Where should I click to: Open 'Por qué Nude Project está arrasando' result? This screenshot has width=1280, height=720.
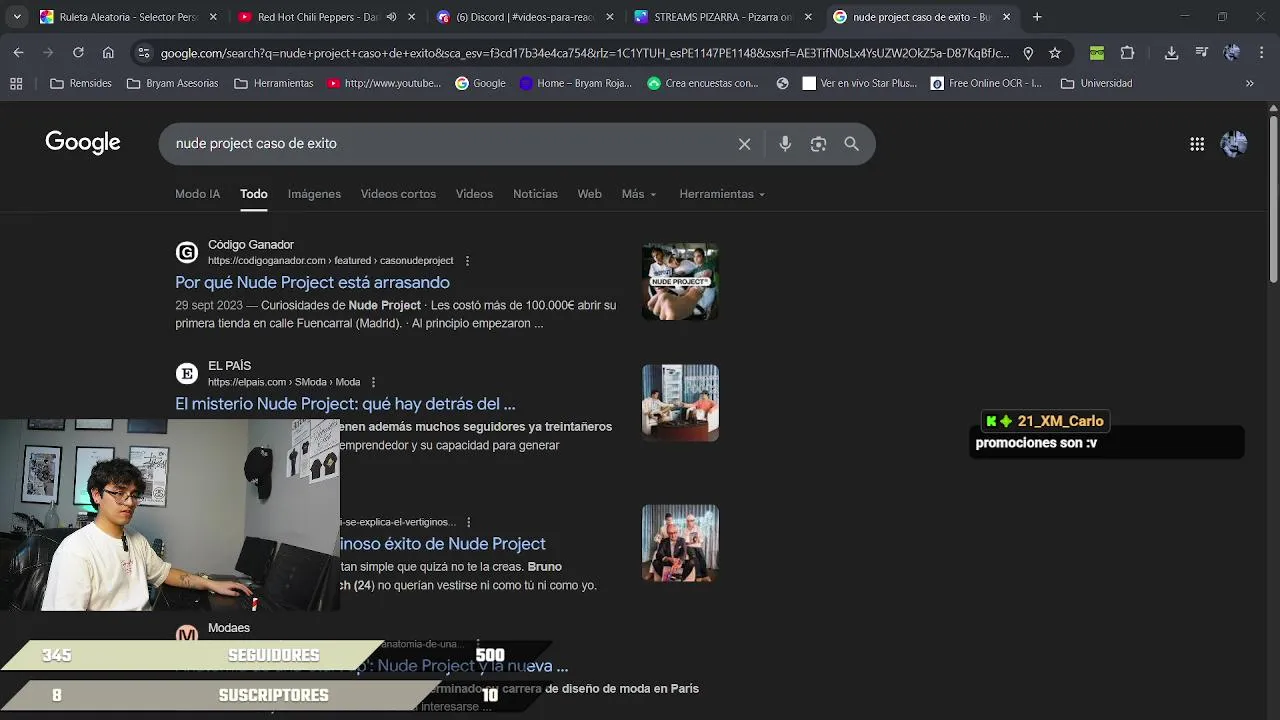click(x=312, y=283)
